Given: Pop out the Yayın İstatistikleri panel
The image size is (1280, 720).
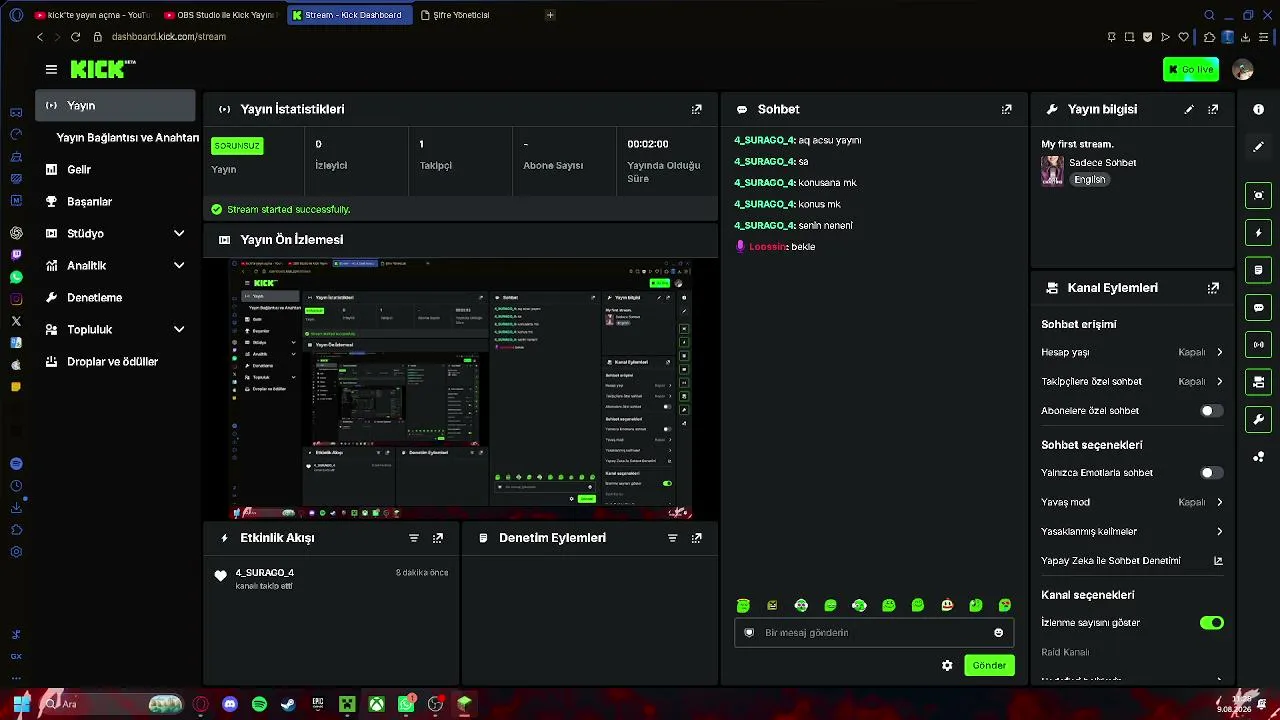Looking at the screenshot, I should click(697, 109).
